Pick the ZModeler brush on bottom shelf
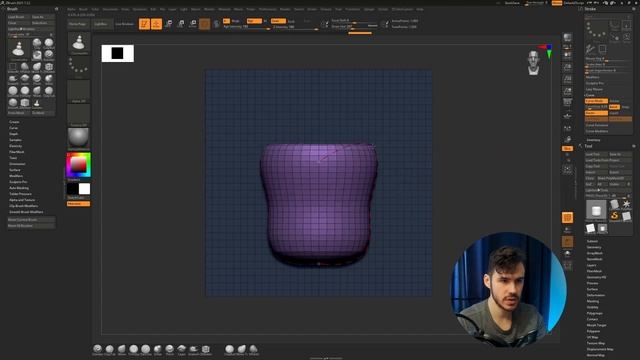Viewport: 640px width, 360px height. pos(206,349)
